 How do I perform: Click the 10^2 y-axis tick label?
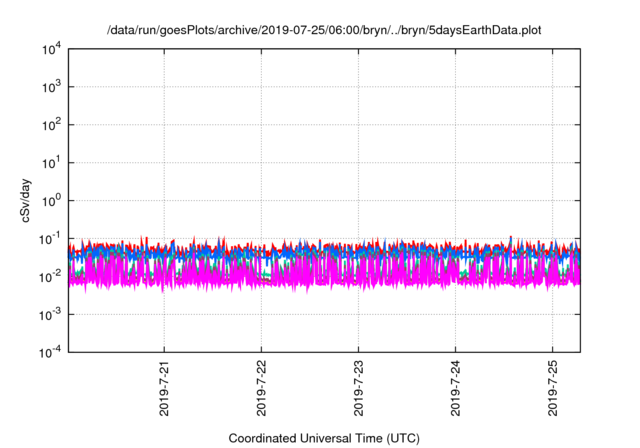(52, 125)
